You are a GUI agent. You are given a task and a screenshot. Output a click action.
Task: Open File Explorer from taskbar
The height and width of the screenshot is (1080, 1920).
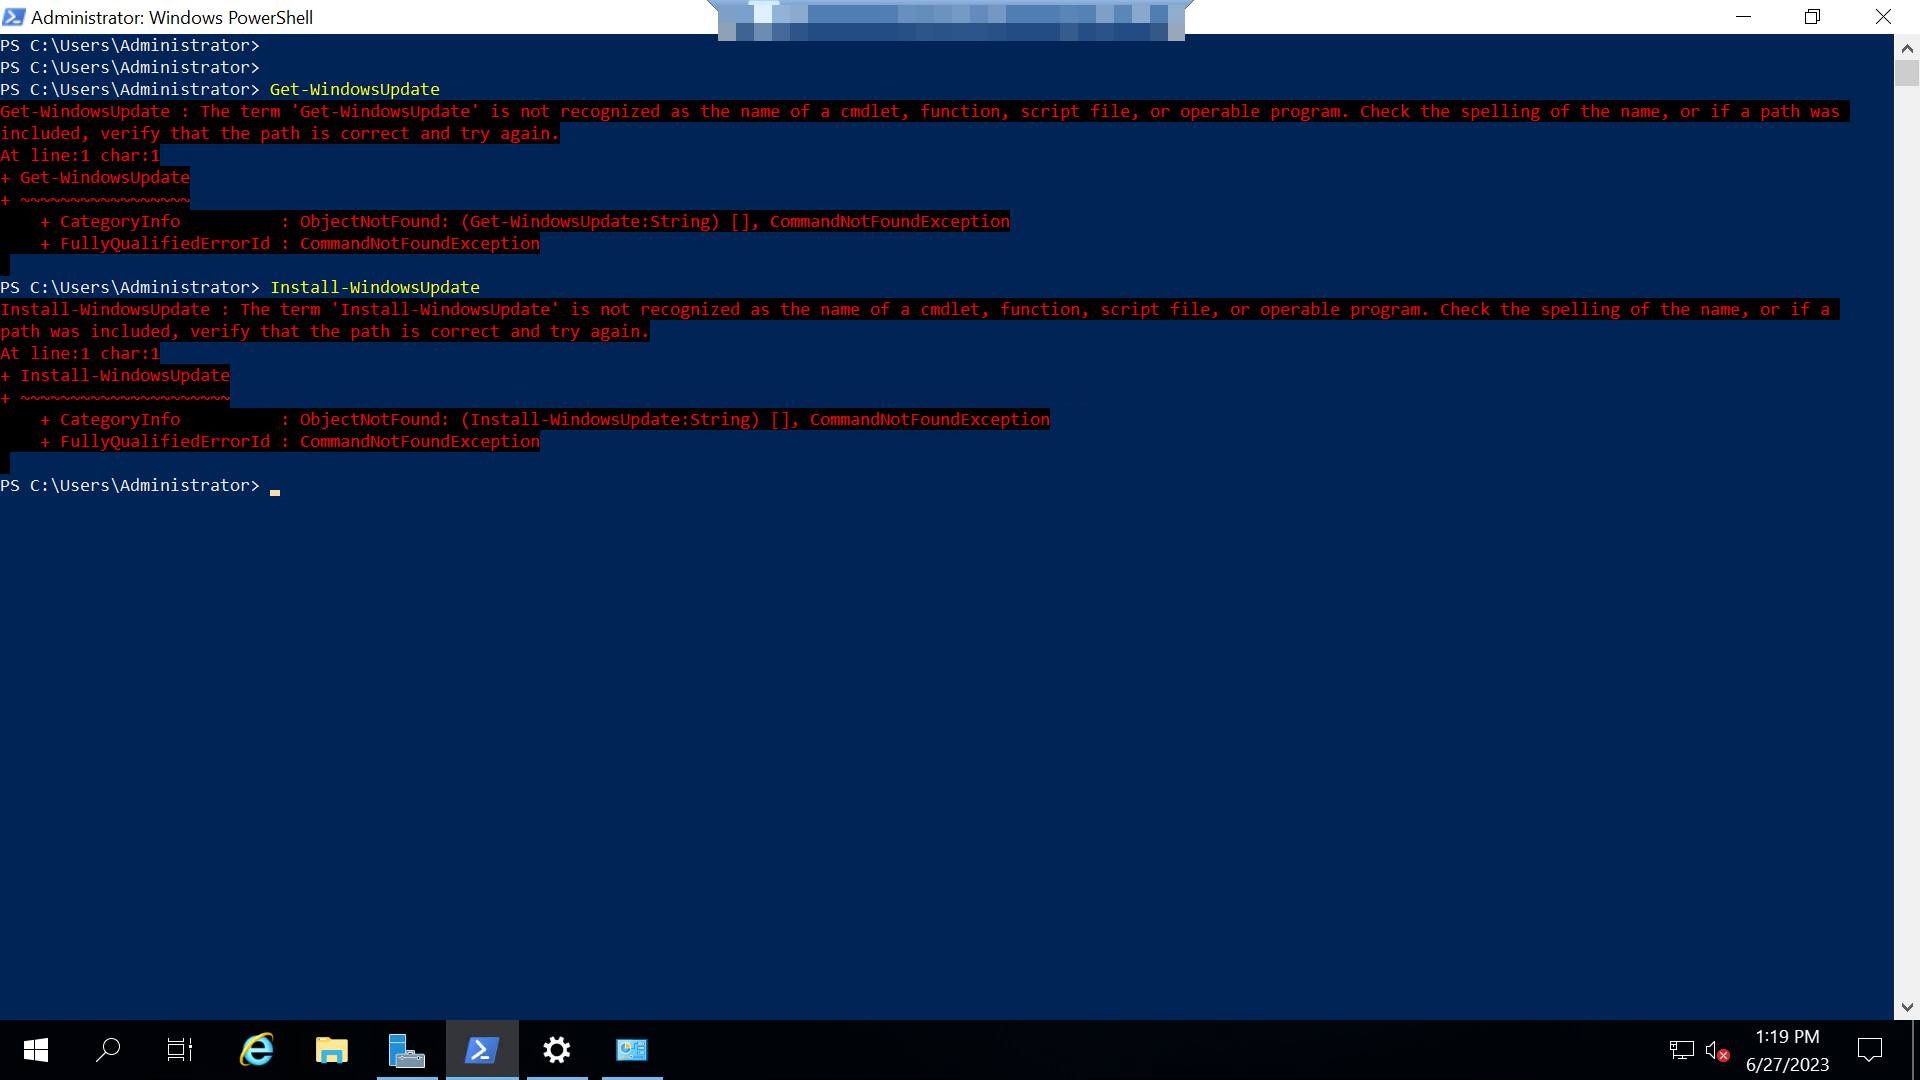click(332, 1050)
